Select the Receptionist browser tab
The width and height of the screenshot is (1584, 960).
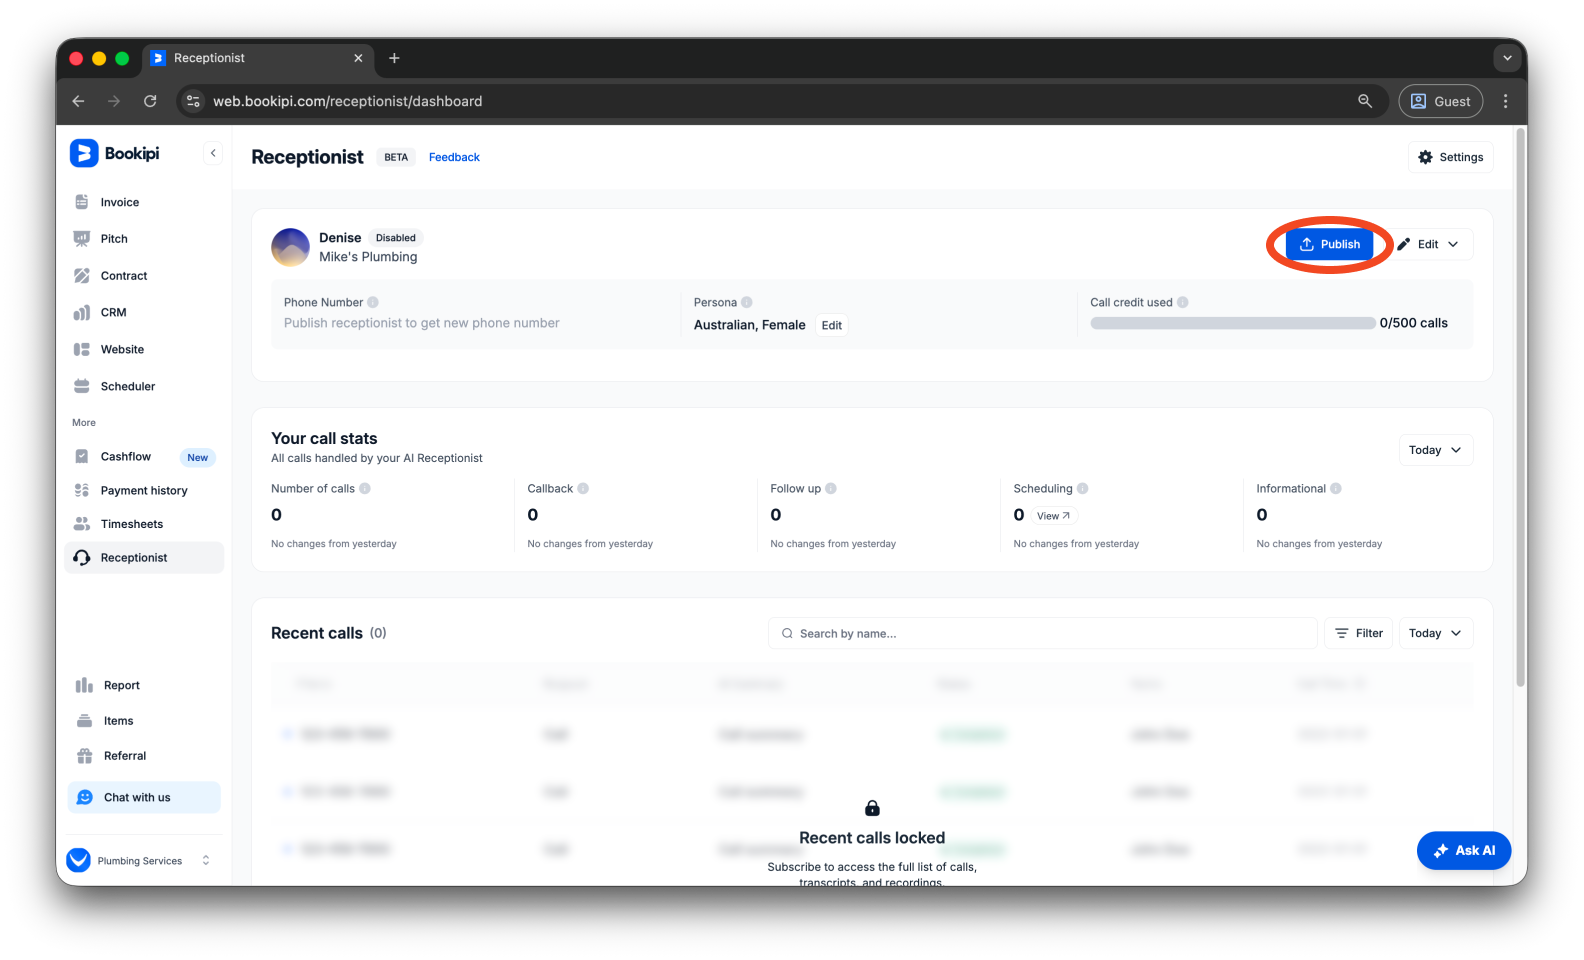(x=258, y=58)
